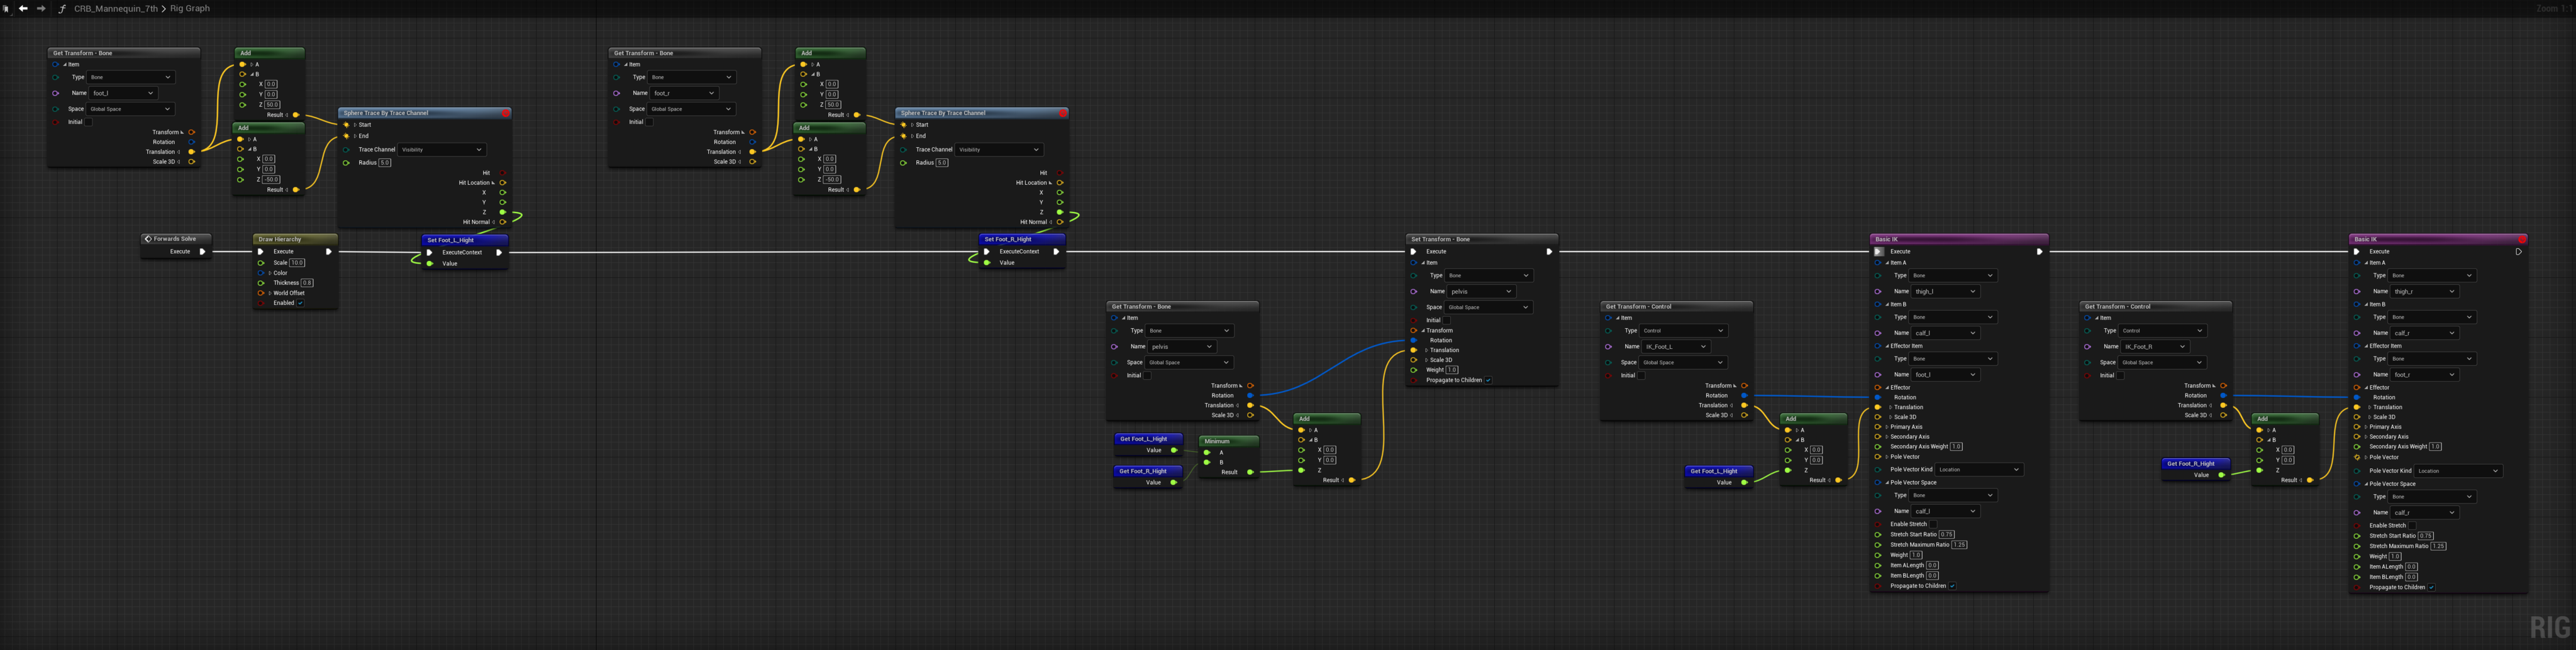The height and width of the screenshot is (650, 2576).
Task: Uncheck Enabled in the Draw Hierarchy node
Action: (x=300, y=303)
